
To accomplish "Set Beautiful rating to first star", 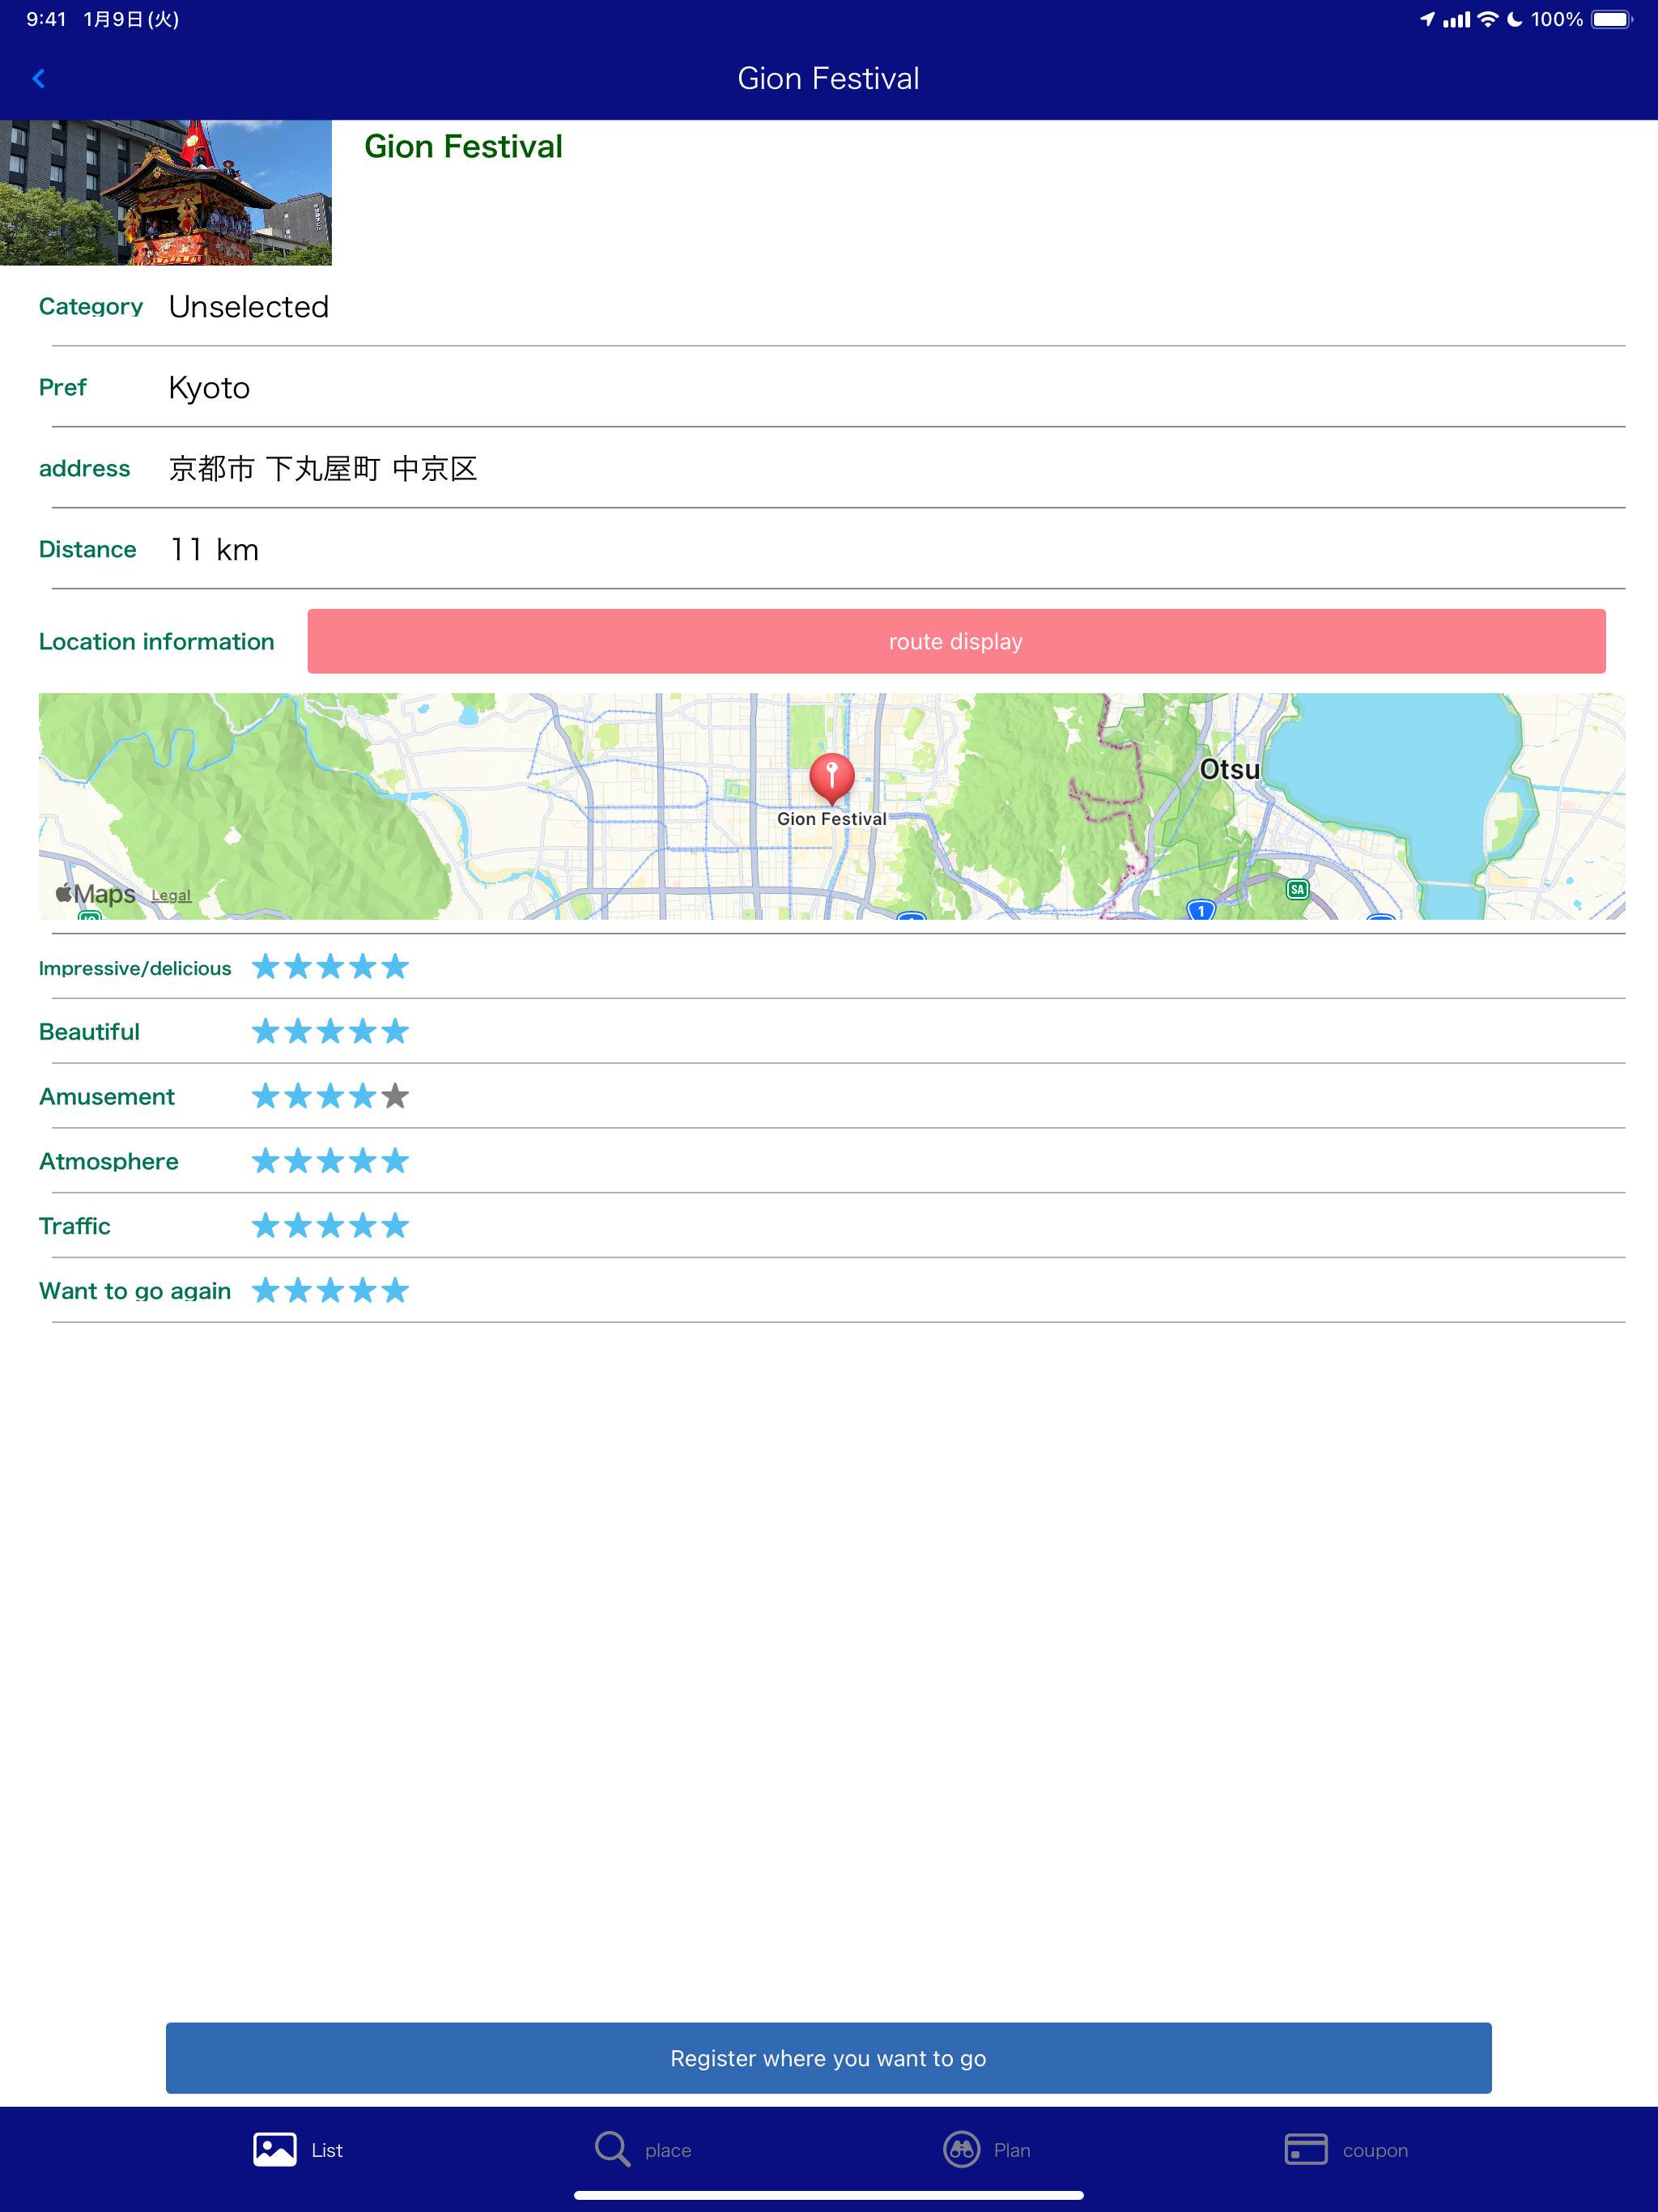I will tap(265, 1032).
